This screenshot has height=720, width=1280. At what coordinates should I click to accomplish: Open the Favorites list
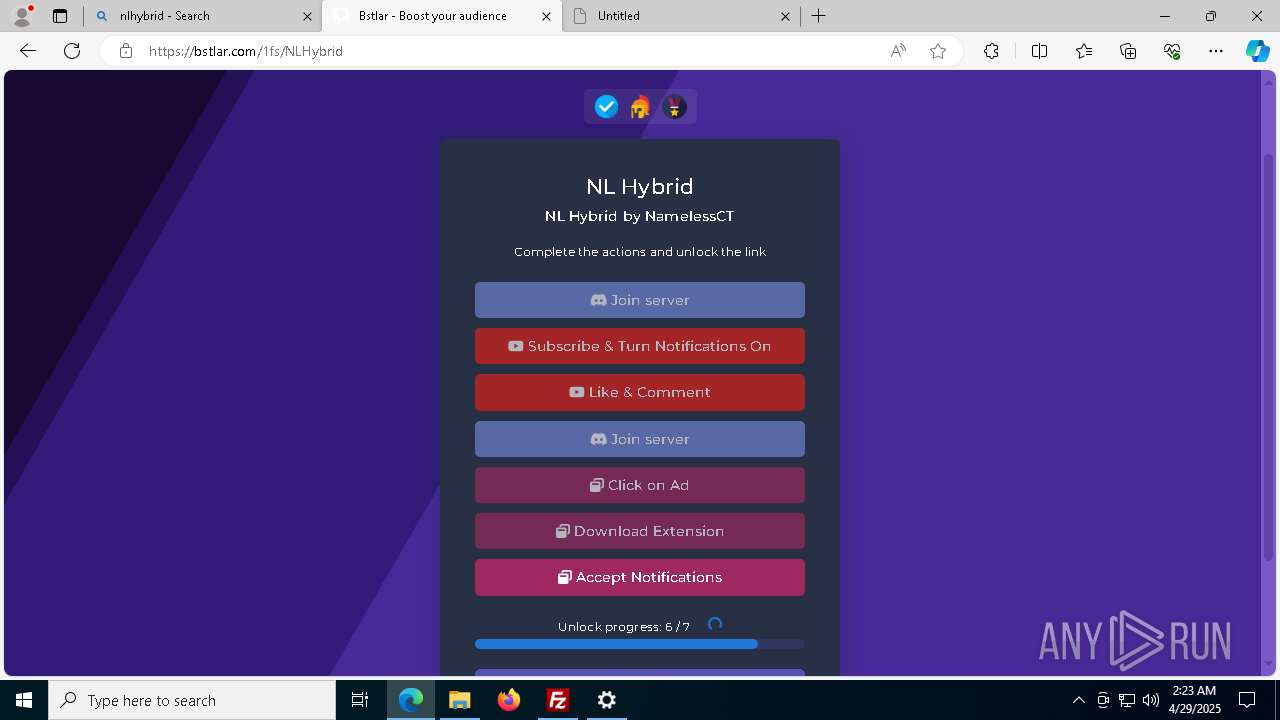(1084, 51)
